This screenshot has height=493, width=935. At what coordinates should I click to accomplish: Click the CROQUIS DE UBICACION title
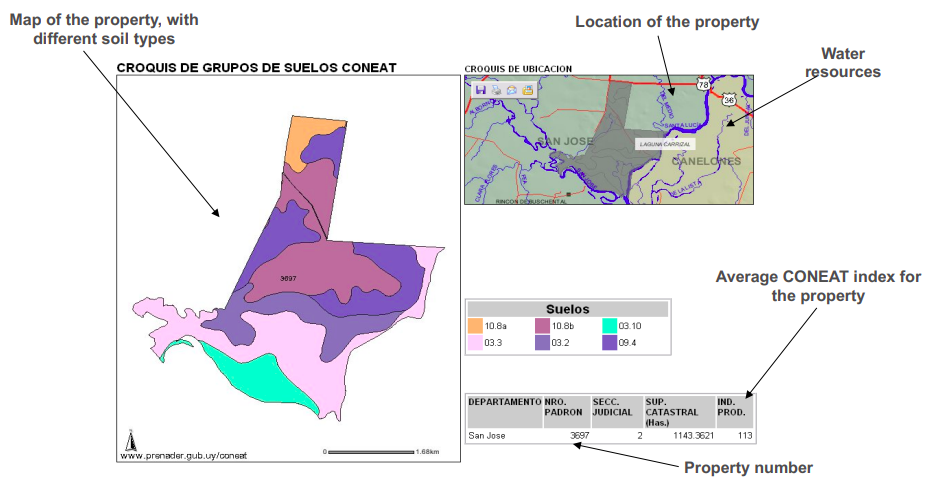(x=518, y=69)
